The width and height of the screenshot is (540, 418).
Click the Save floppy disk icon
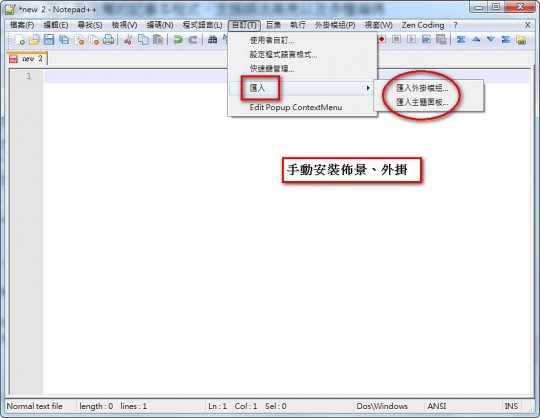coord(49,40)
